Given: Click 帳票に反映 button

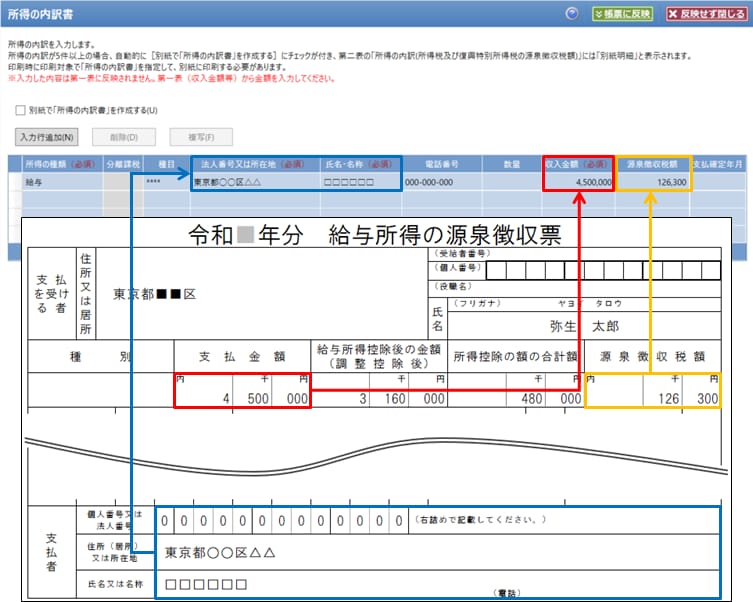Looking at the screenshot, I should point(621,14).
